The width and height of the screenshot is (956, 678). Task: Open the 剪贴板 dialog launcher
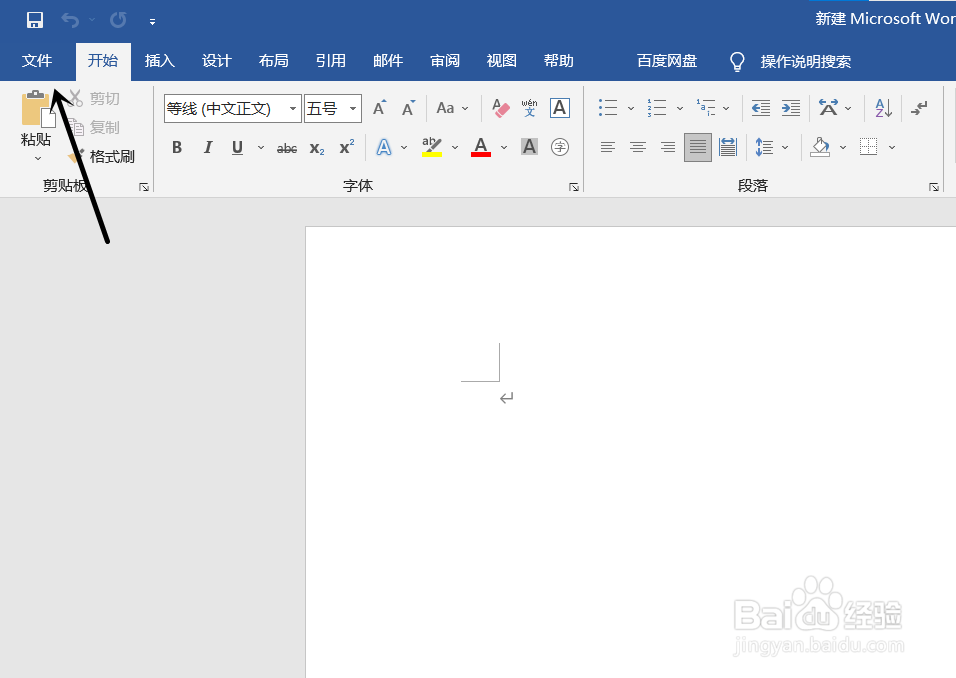144,187
